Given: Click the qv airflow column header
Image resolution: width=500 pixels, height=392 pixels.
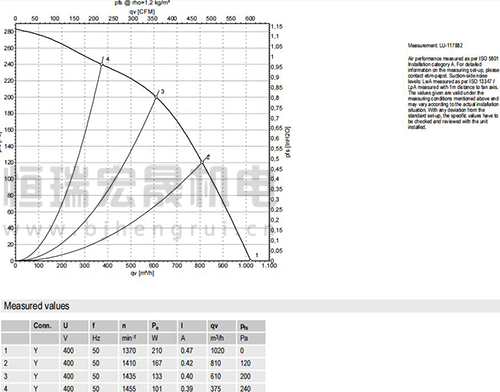Looking at the screenshot, I should pos(214,326).
